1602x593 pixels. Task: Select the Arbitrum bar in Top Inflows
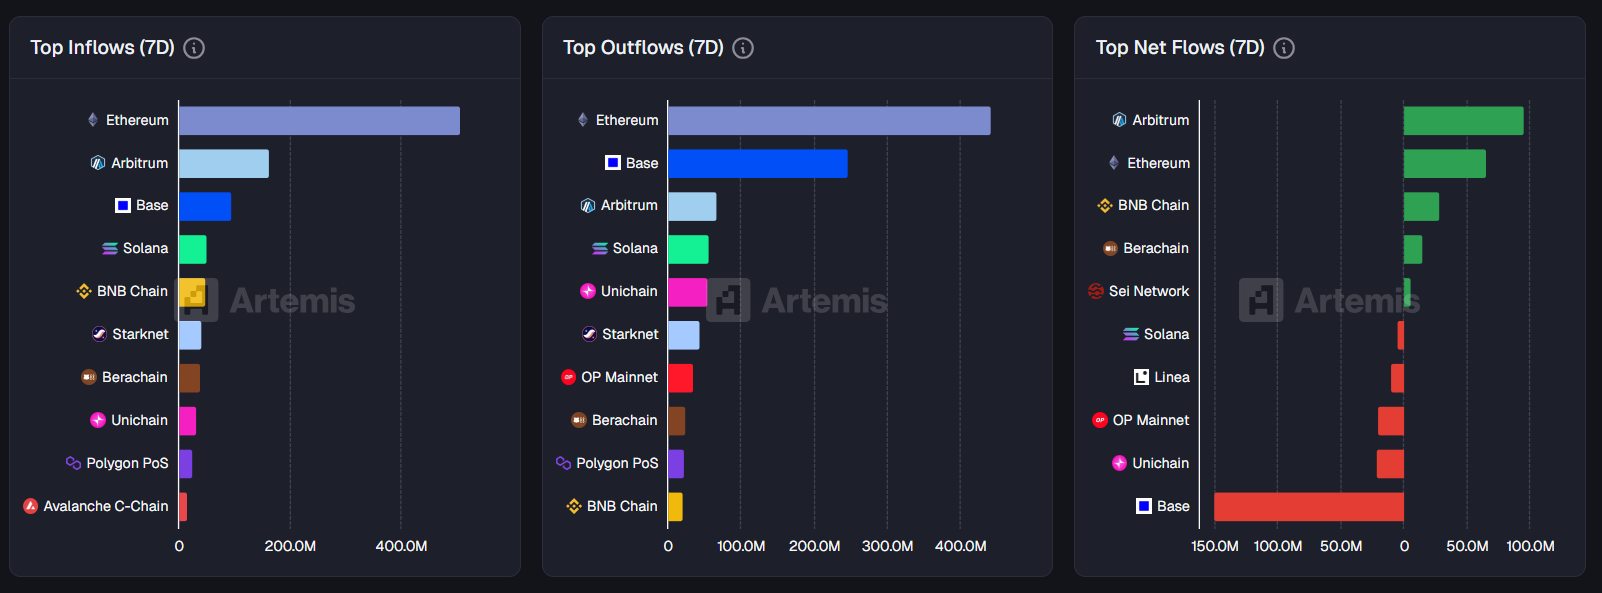(x=224, y=164)
